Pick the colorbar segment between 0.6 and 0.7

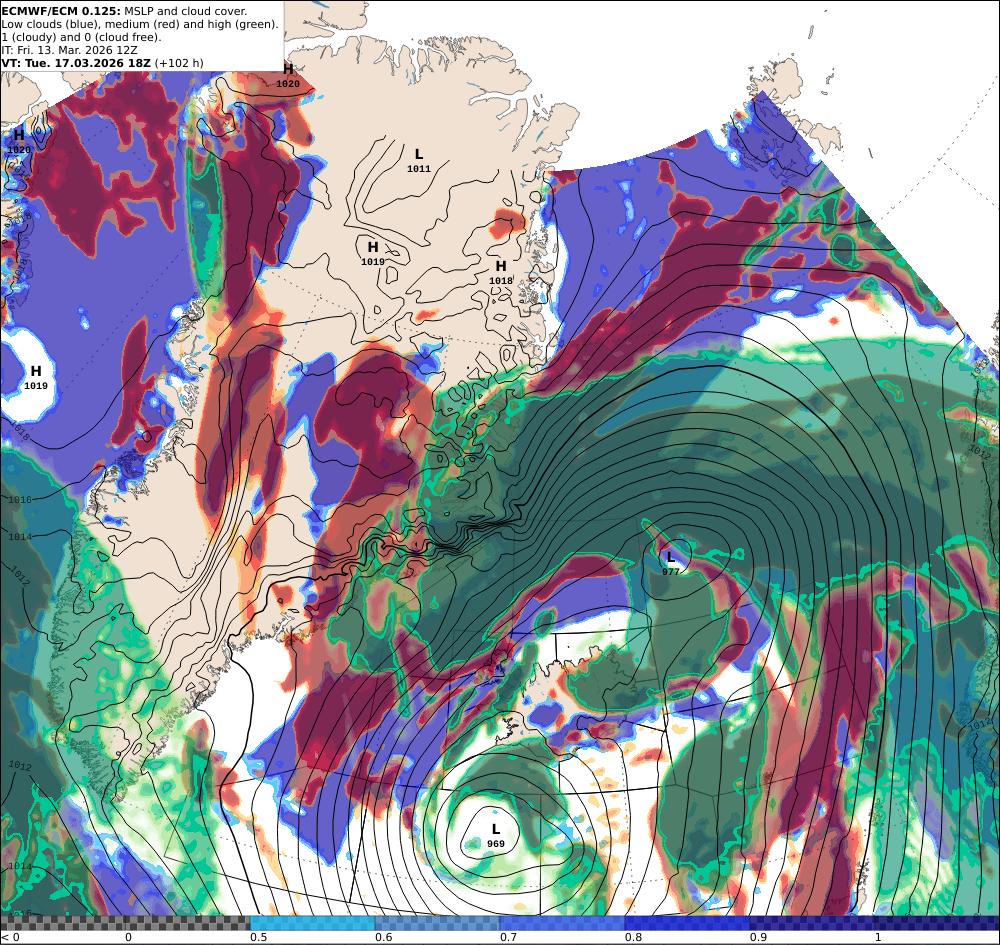438,923
